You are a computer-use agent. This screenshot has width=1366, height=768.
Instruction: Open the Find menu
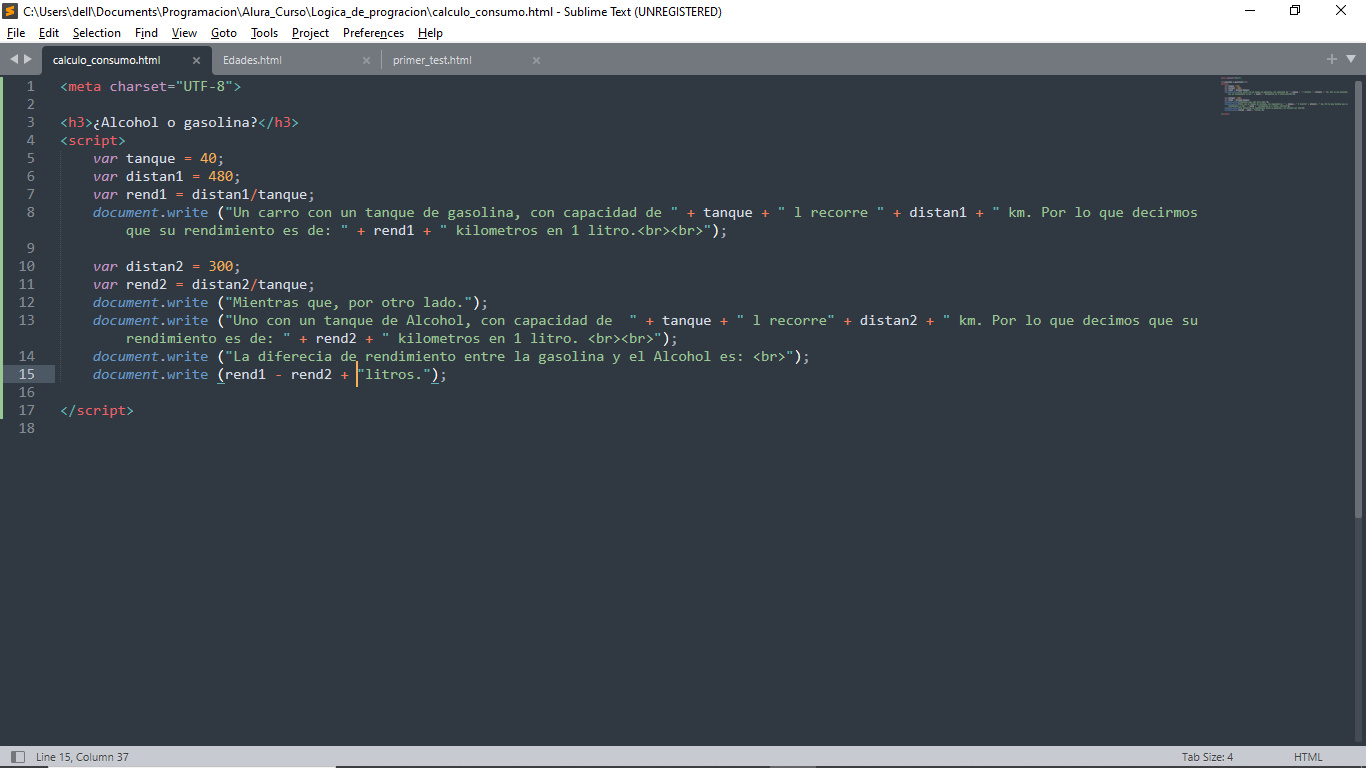point(146,33)
